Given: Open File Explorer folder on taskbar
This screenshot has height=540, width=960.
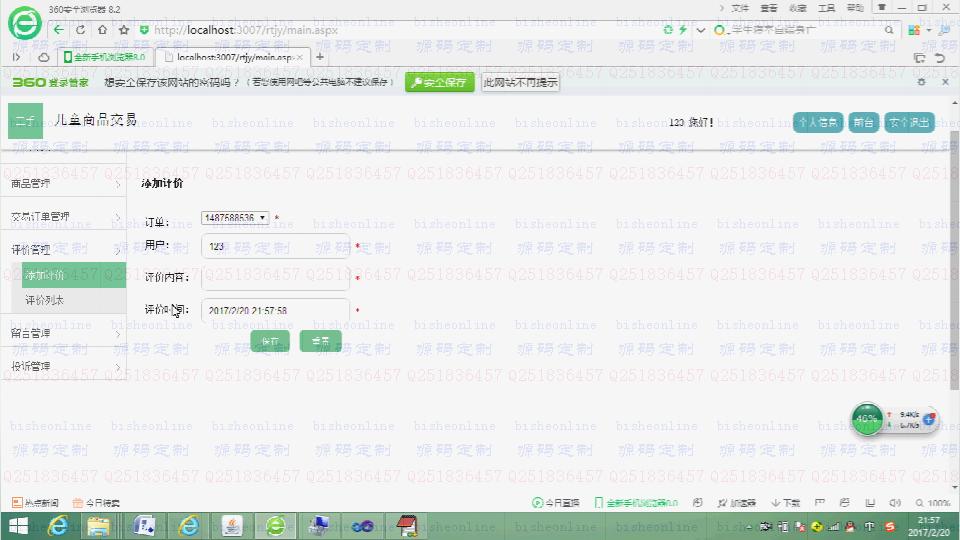Looking at the screenshot, I should point(98,526).
